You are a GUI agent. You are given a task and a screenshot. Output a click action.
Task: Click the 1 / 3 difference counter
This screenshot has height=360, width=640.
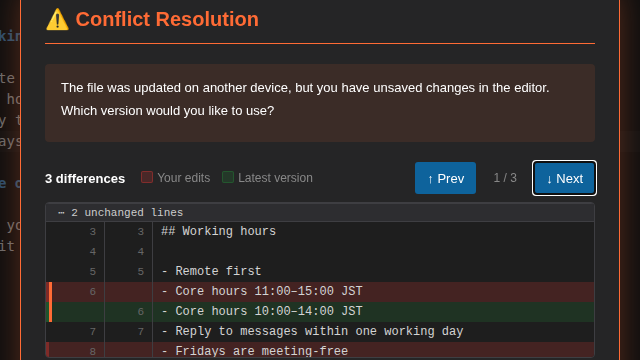[505, 178]
